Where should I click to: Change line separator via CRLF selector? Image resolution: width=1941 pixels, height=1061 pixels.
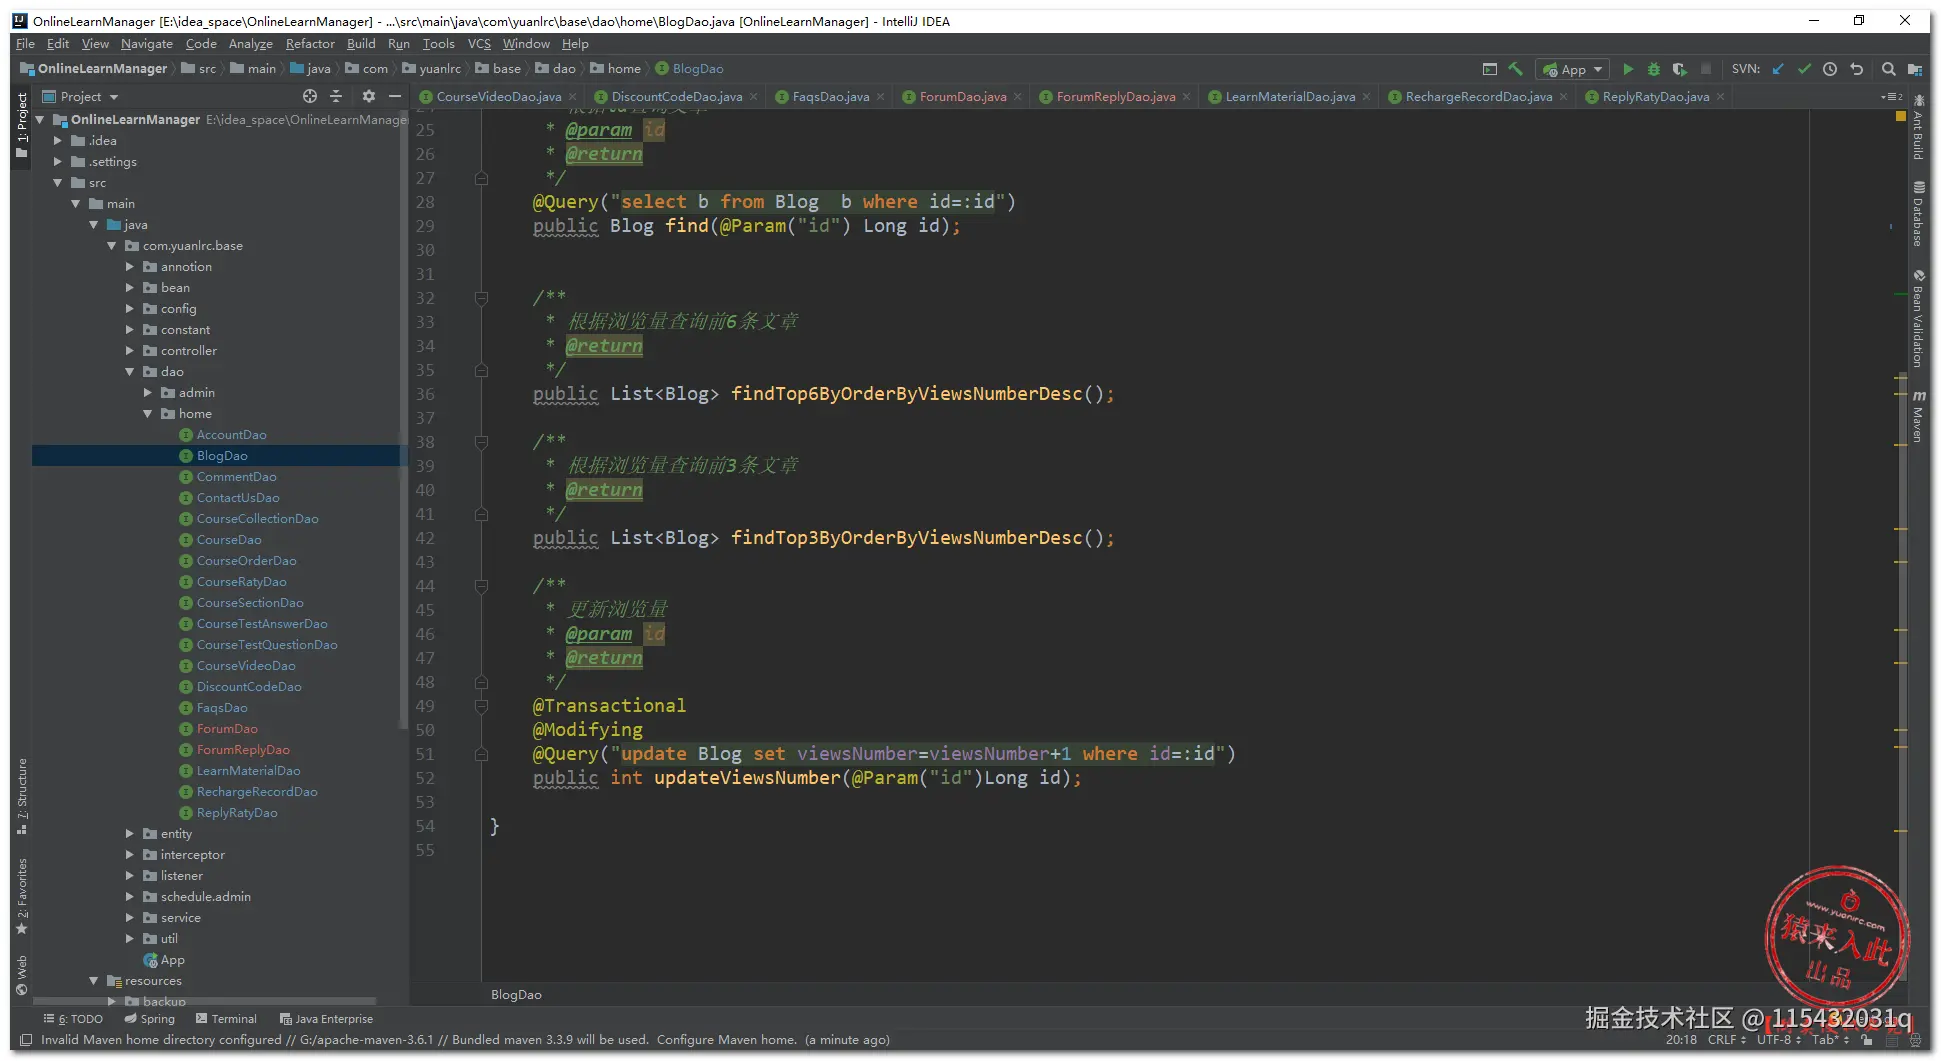pos(1727,1040)
